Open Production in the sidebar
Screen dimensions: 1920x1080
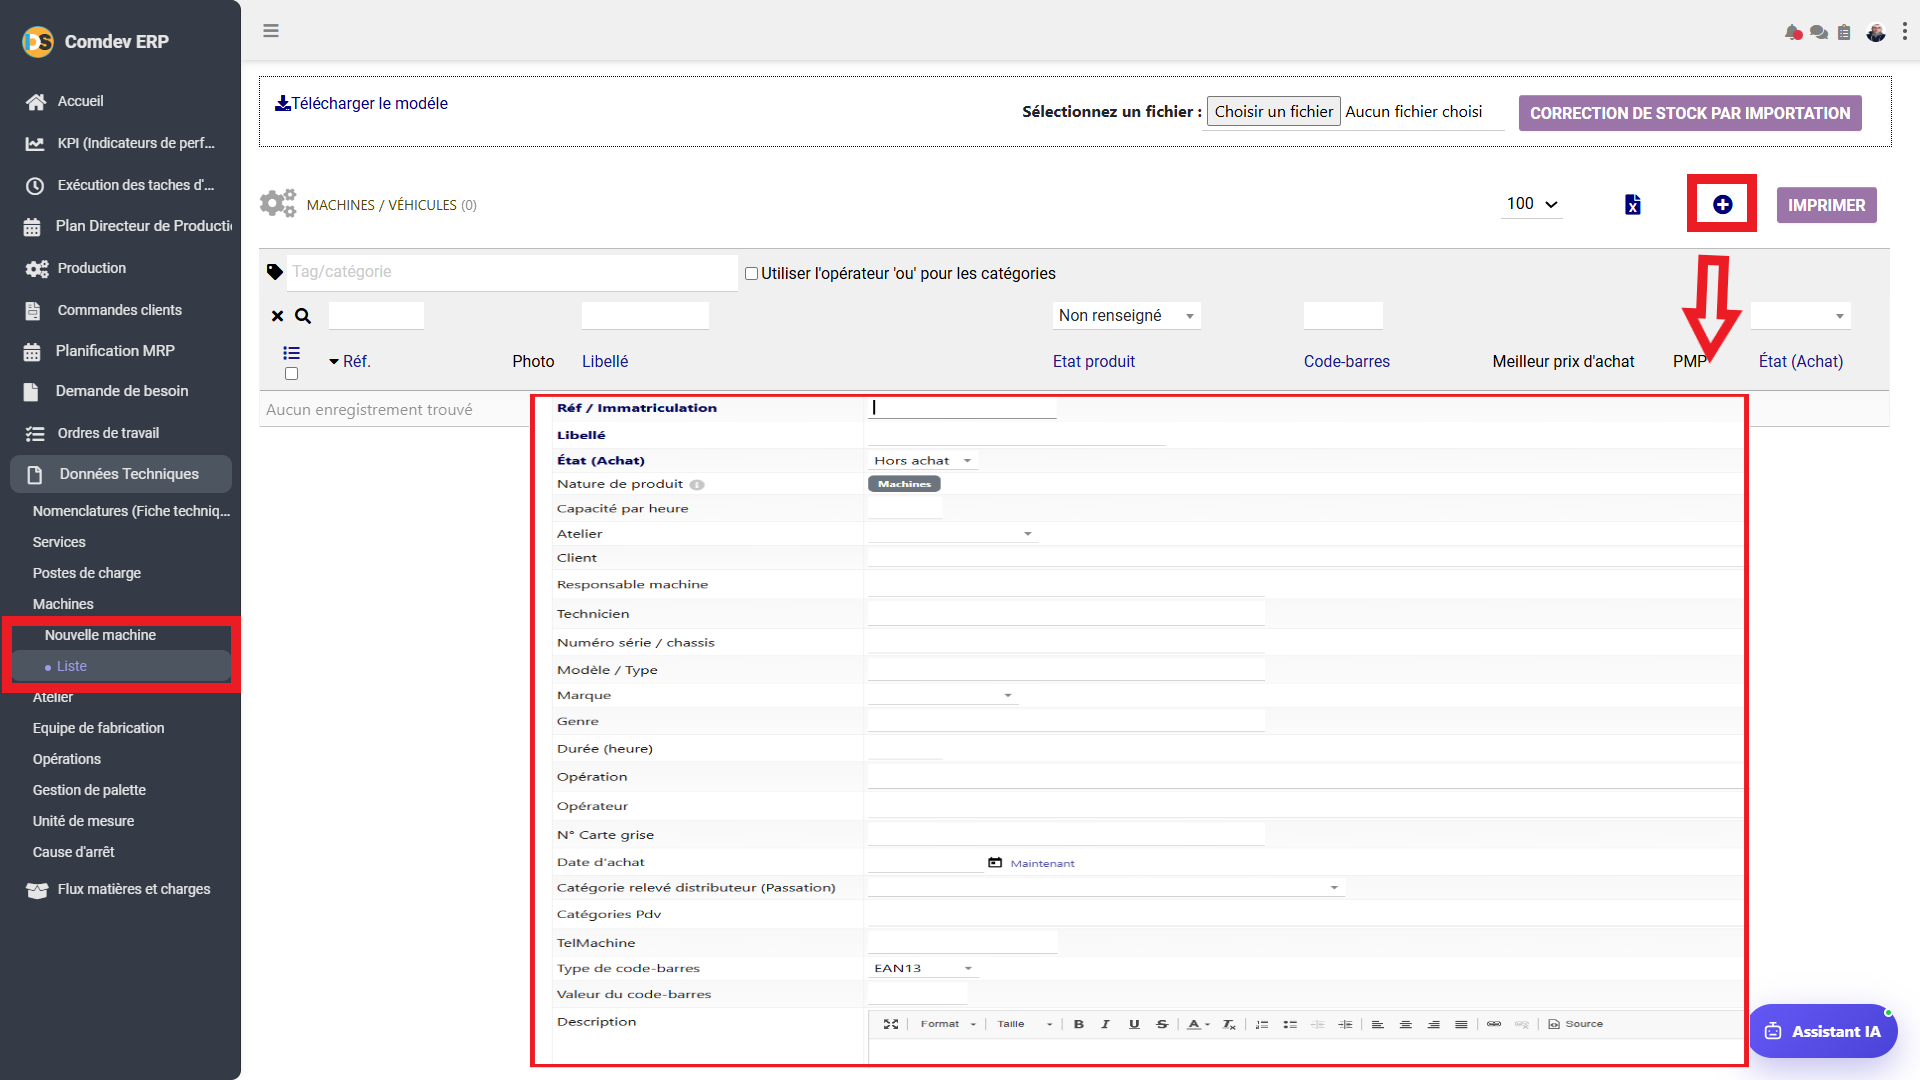[91, 268]
